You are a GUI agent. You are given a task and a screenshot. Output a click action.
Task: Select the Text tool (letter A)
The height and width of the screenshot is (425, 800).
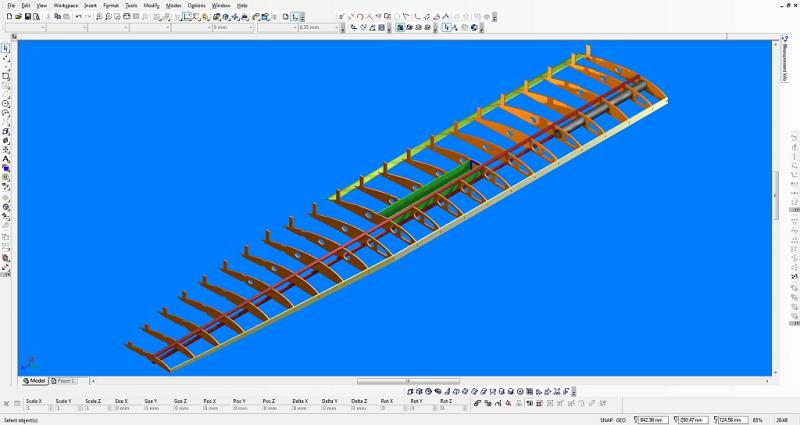[6, 159]
